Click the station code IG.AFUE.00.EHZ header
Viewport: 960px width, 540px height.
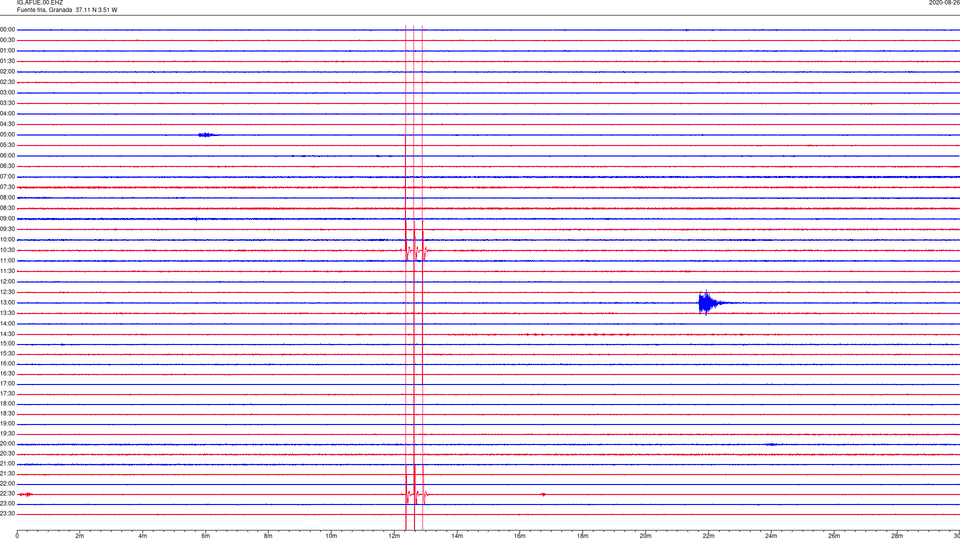pos(39,3)
